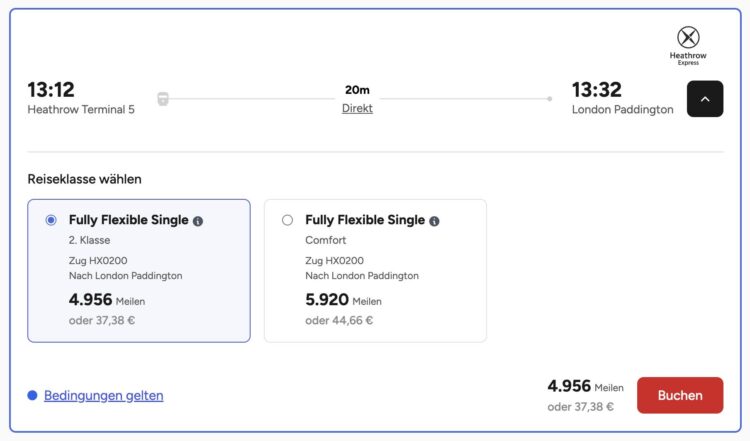Click the 20m duration label

click(x=357, y=89)
